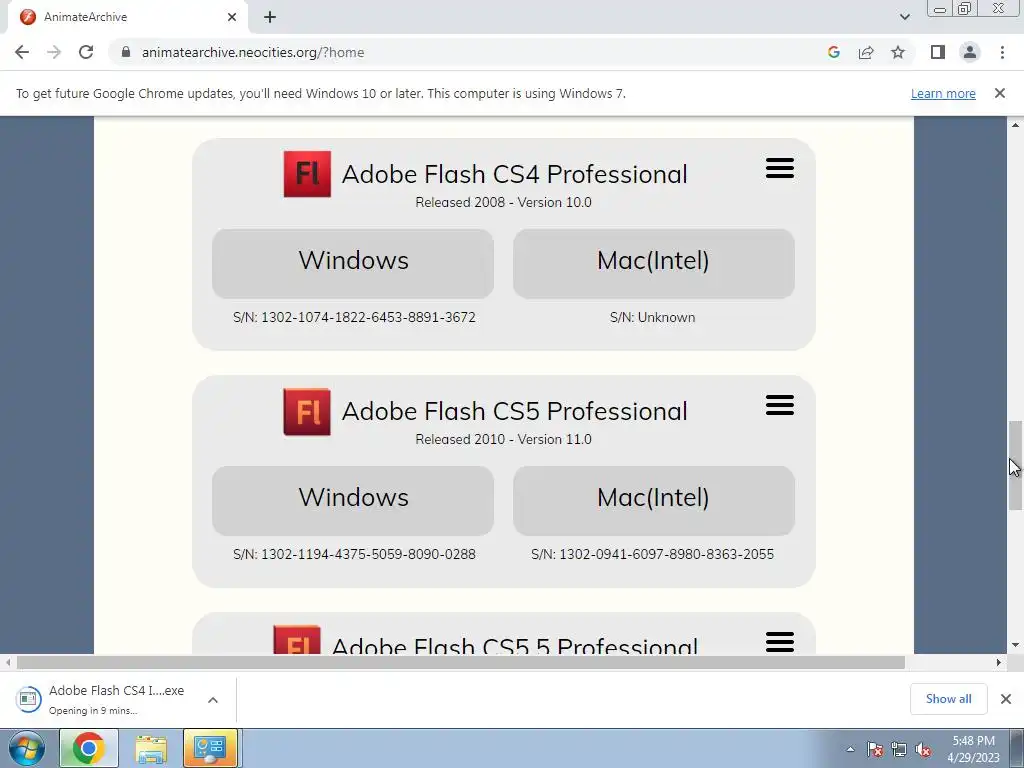Viewport: 1024px width, 768px height.
Task: Click the browser Back arrow
Action: pos(22,52)
